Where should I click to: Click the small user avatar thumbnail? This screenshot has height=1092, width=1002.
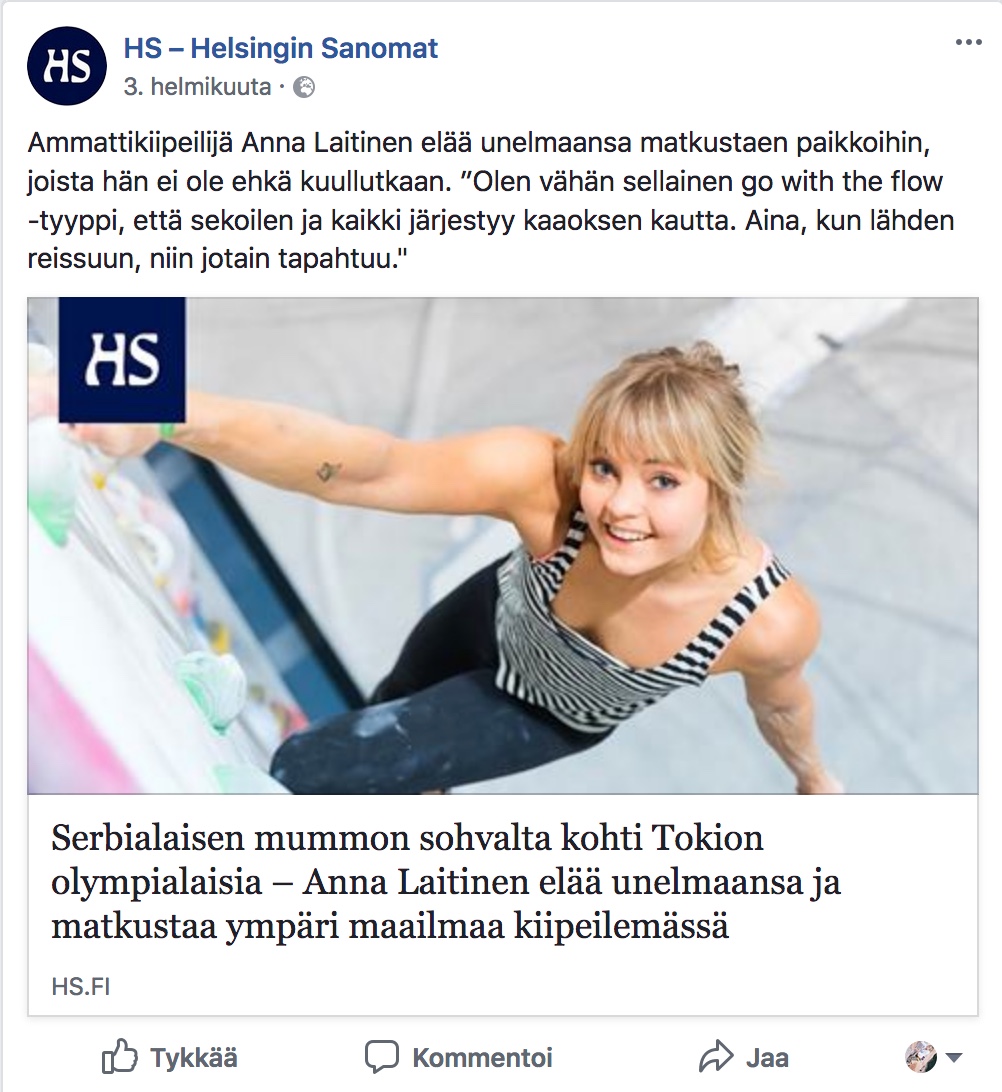(921, 1057)
